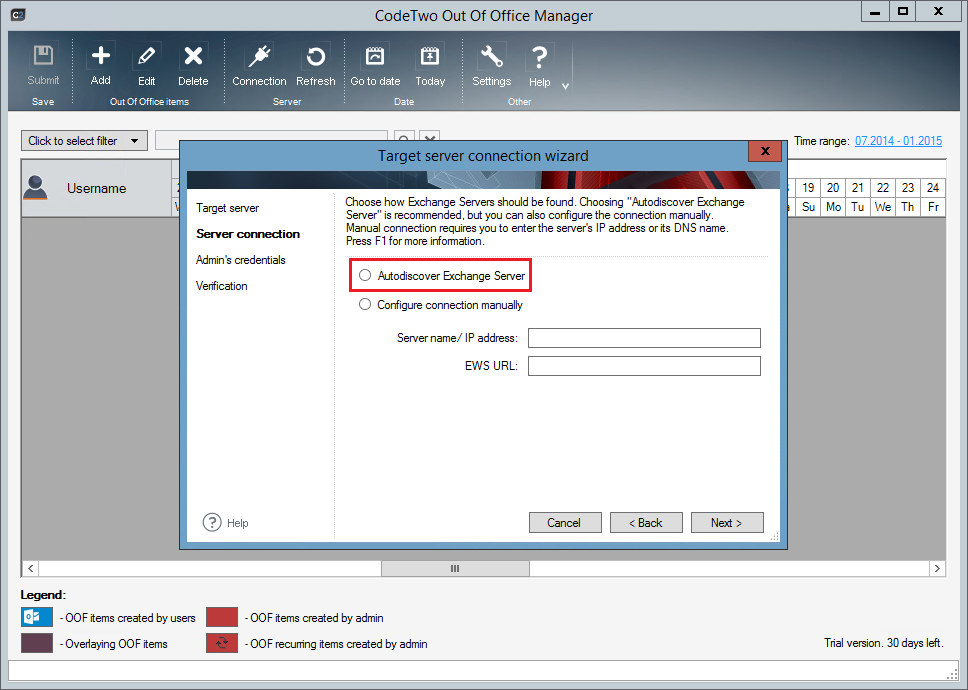The height and width of the screenshot is (690, 968).
Task: Close the CodeTwo Out Of Office Manager window
Action: pyautogui.click(x=938, y=12)
